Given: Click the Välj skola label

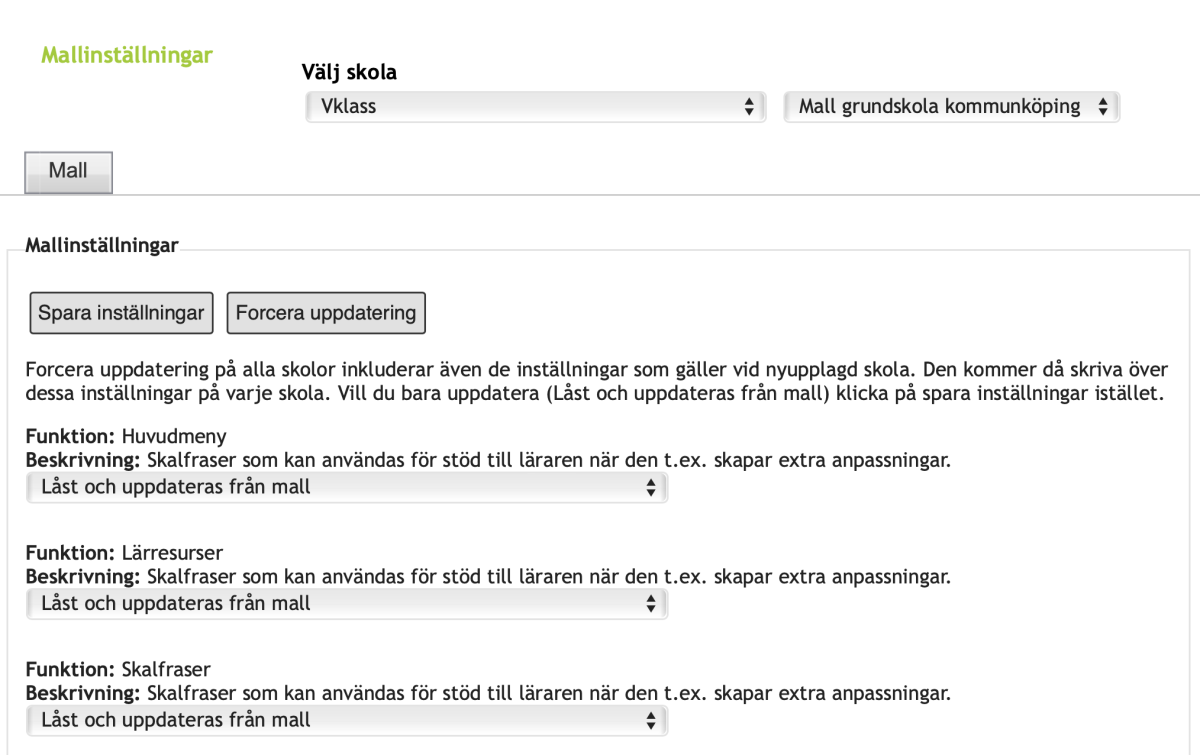Looking at the screenshot, I should 349,72.
